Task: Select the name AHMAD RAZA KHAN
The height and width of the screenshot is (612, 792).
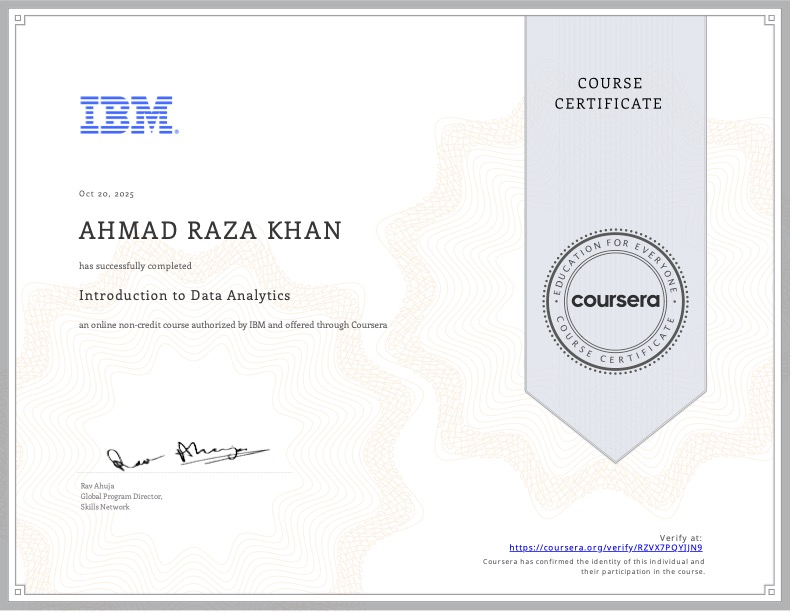Action: [x=211, y=231]
